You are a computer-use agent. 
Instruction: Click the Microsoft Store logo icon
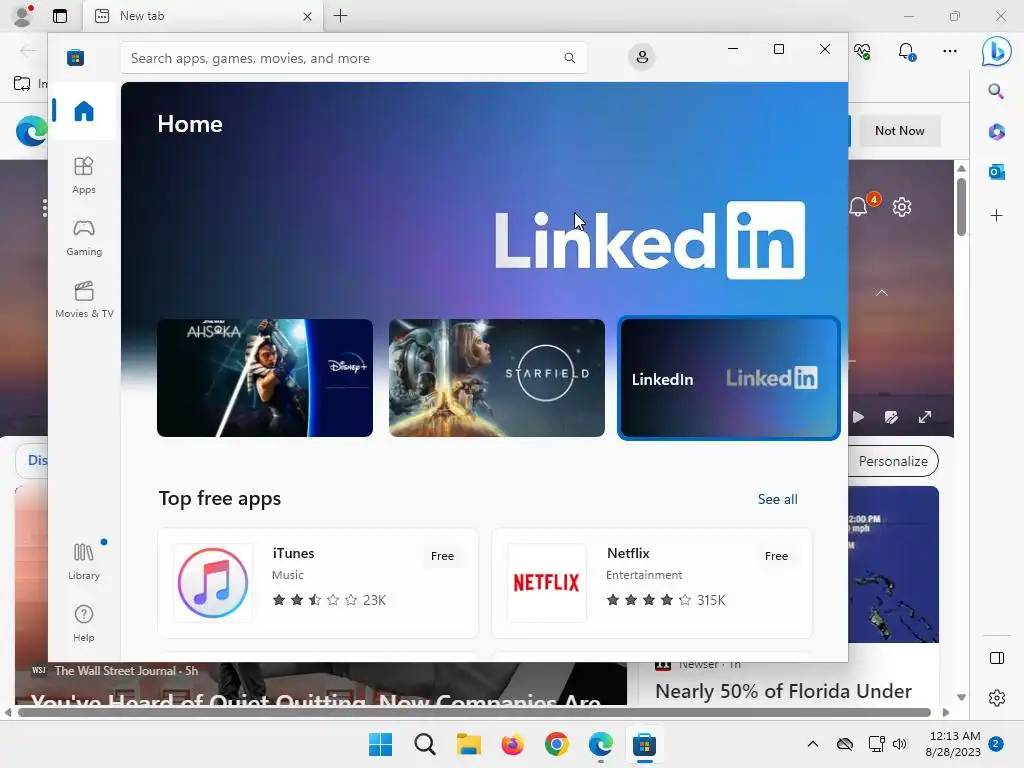[75, 57]
